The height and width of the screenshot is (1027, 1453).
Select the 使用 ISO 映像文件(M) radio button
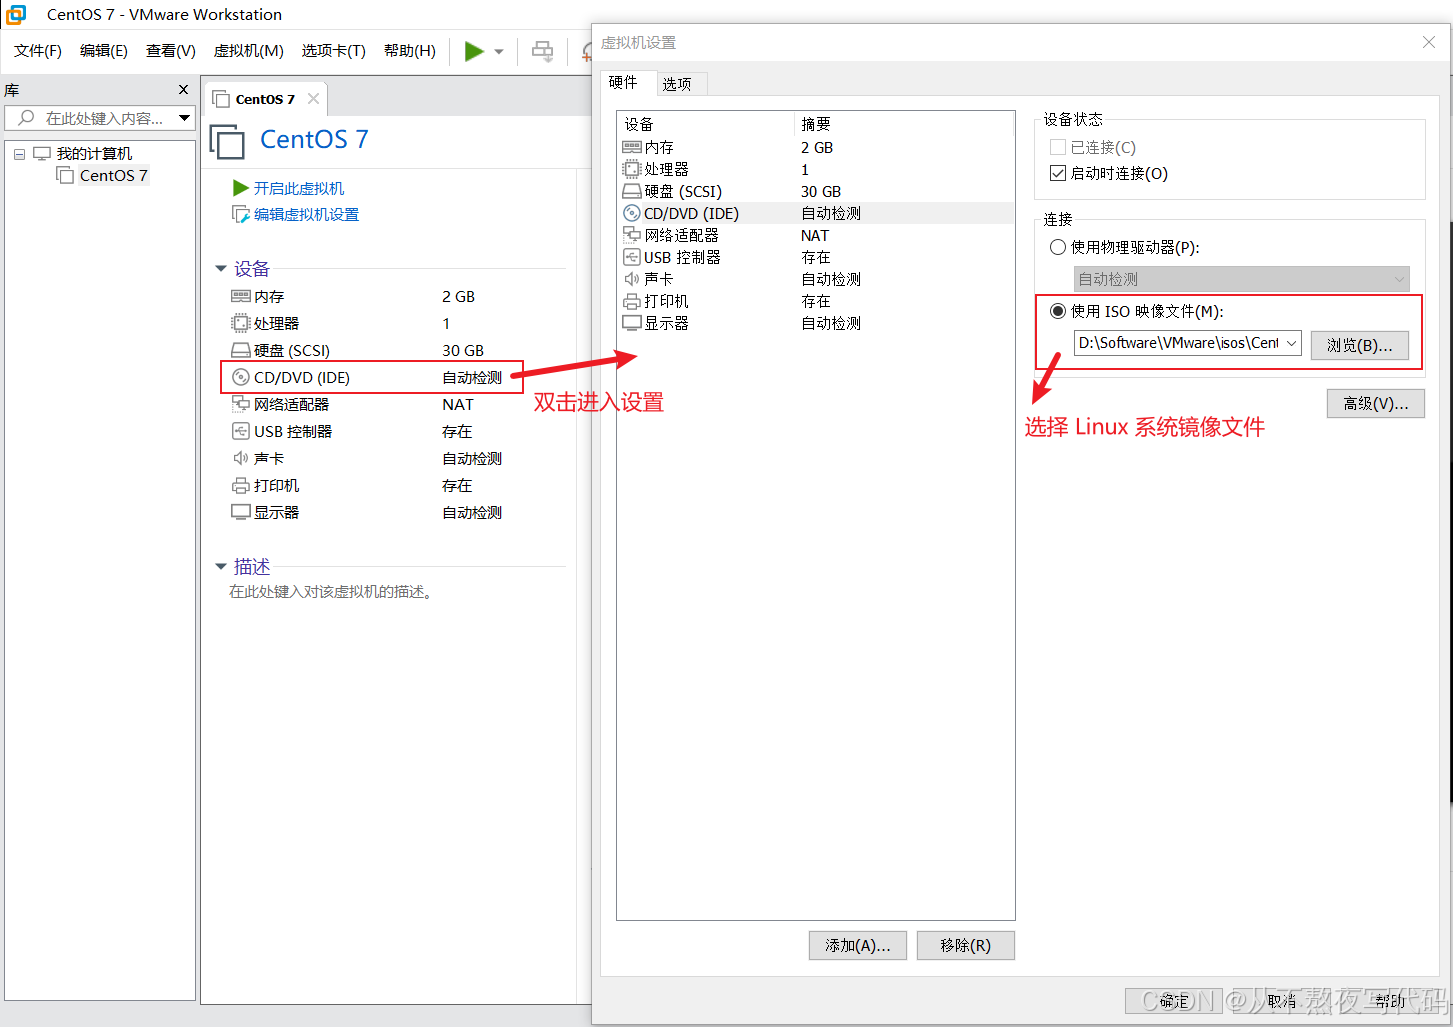coord(1057,311)
